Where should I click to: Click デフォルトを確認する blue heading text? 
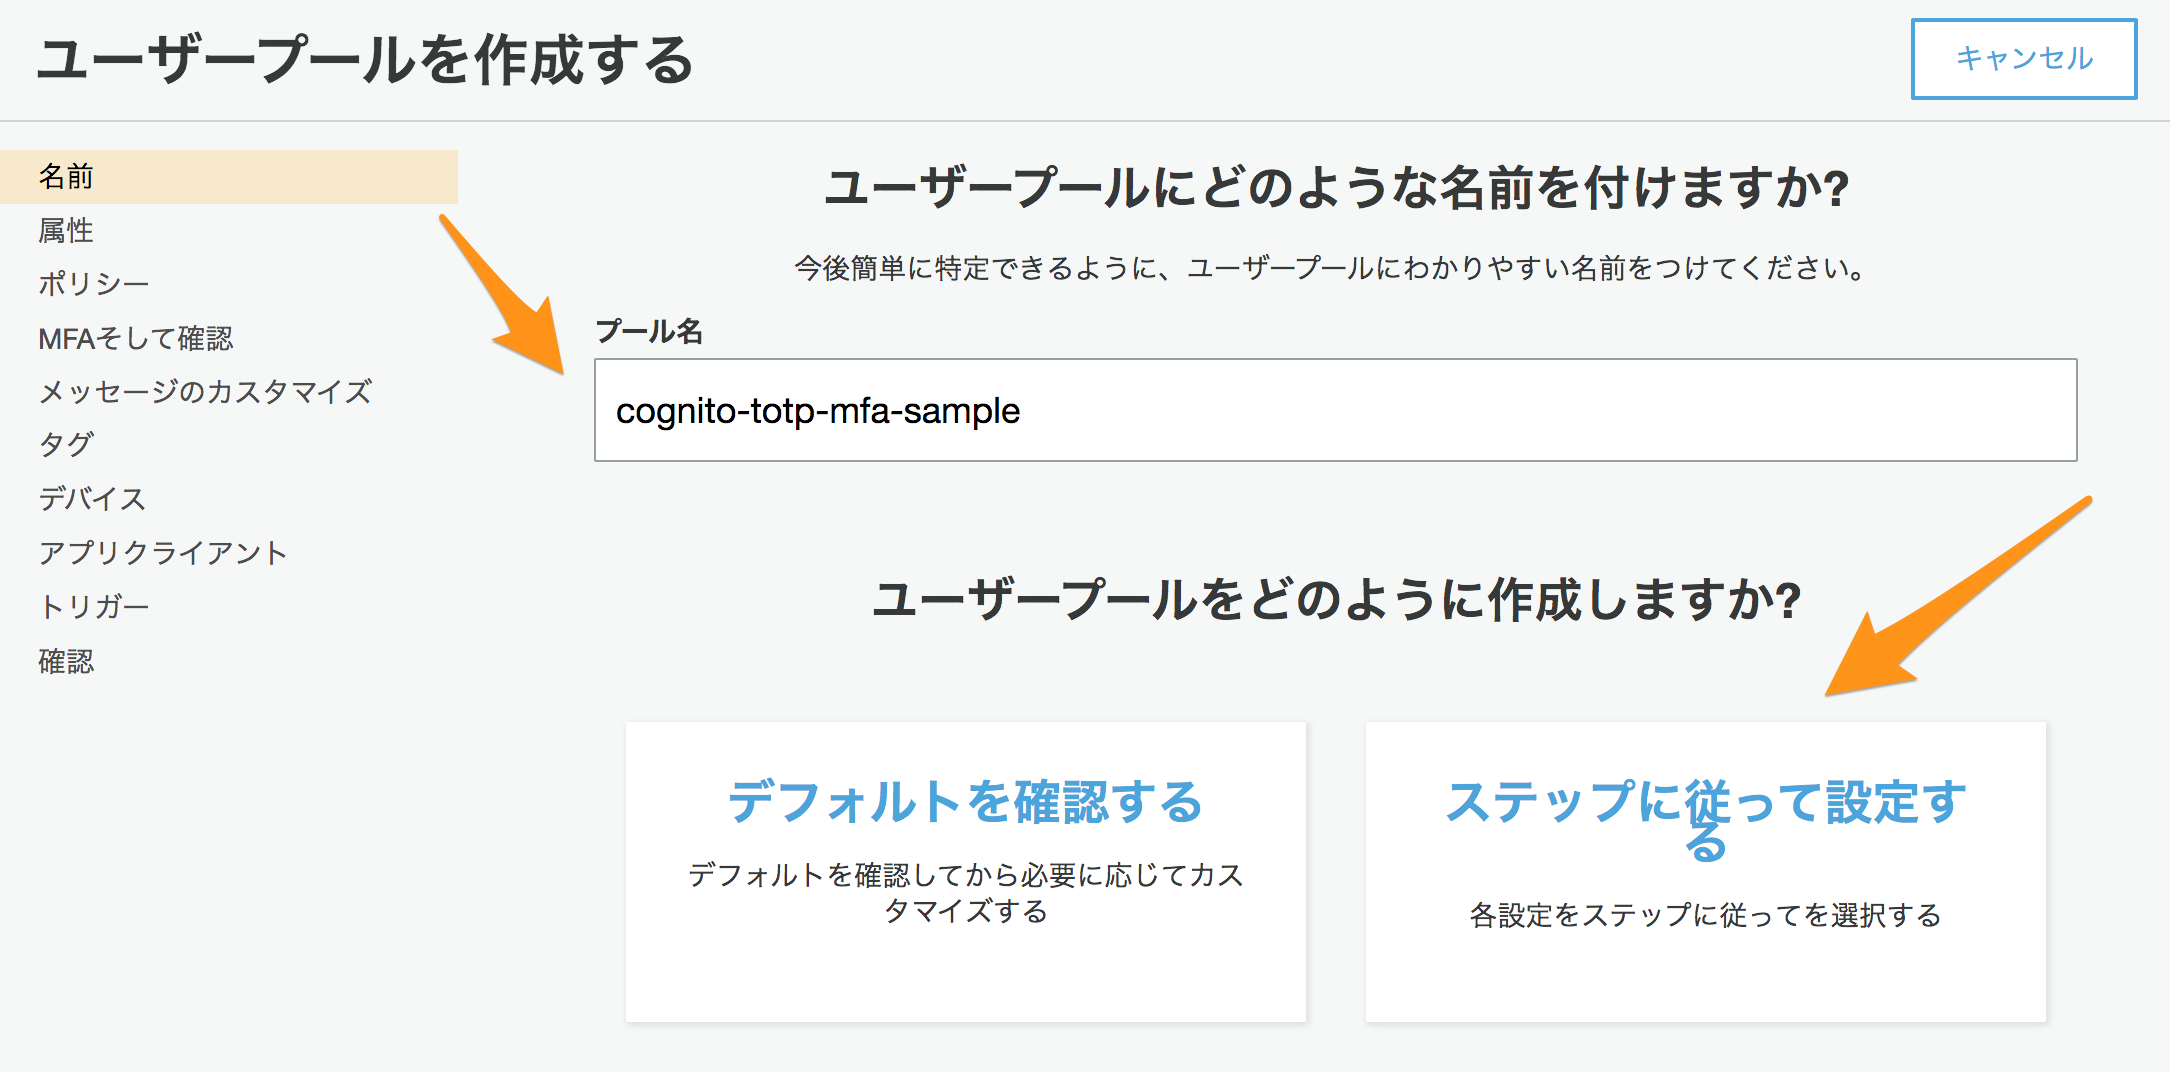tap(966, 801)
